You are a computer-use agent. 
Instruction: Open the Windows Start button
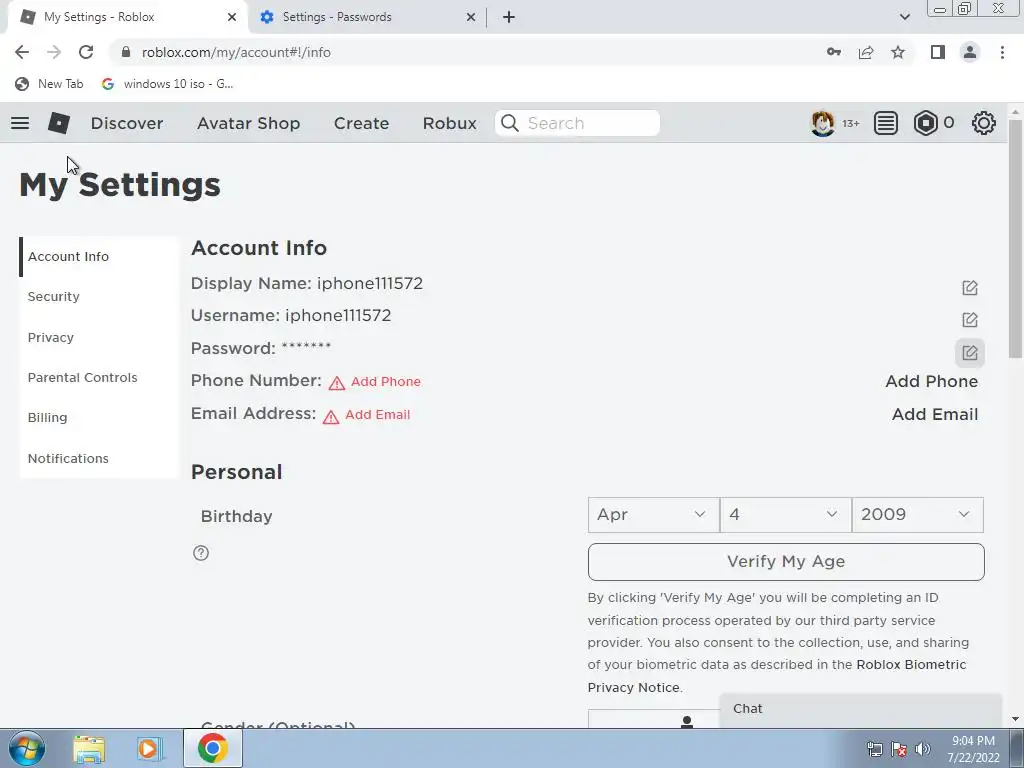pyautogui.click(x=27, y=748)
